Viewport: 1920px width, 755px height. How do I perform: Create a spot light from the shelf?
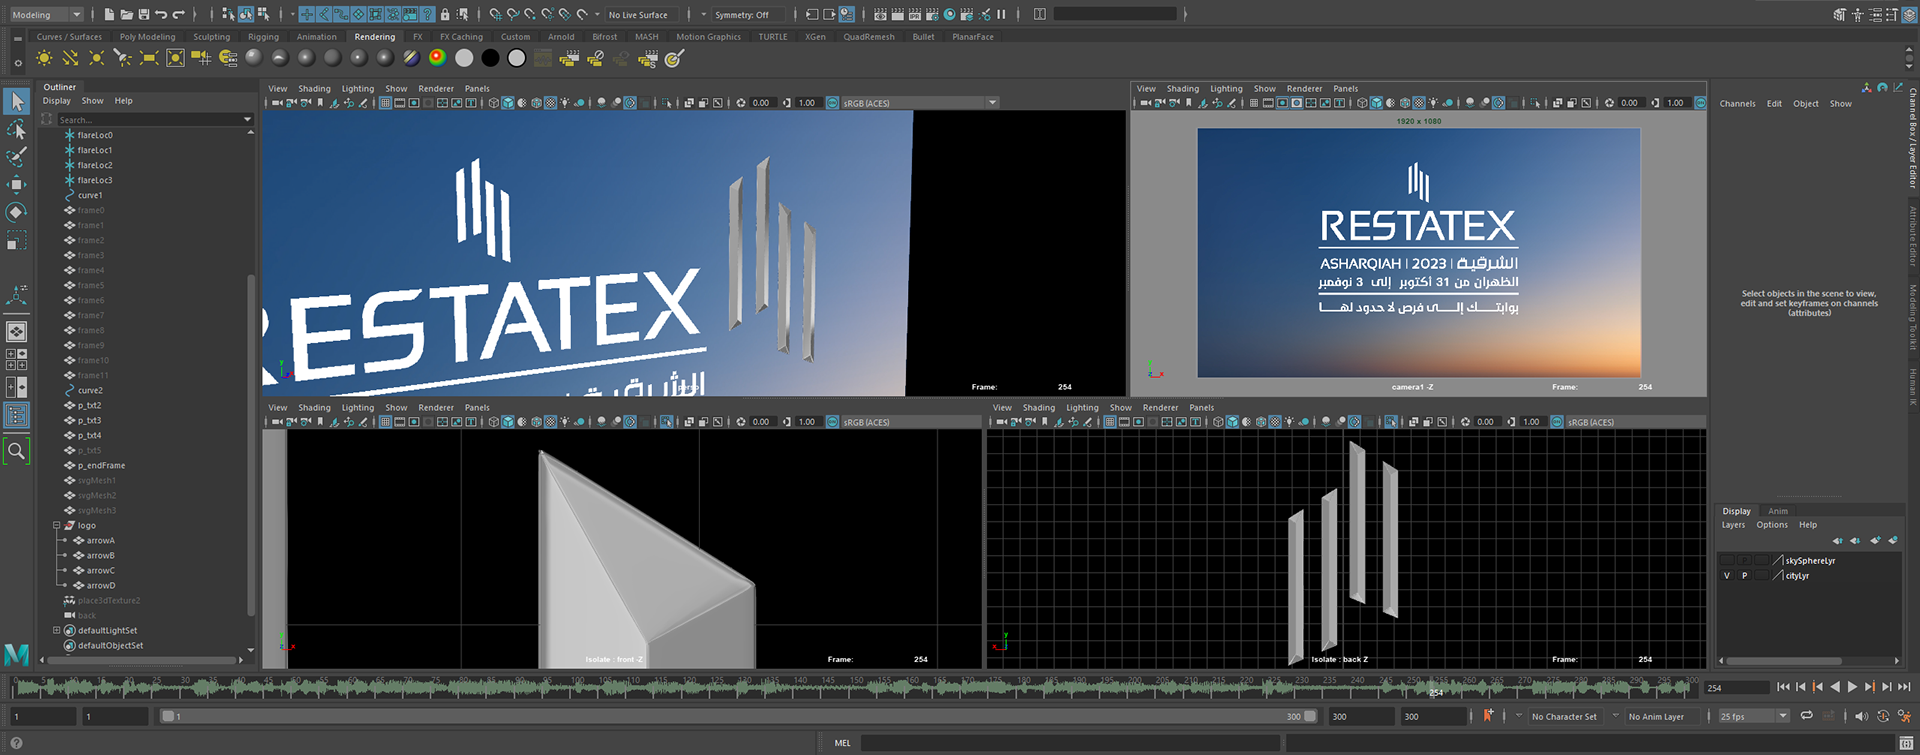click(x=122, y=58)
